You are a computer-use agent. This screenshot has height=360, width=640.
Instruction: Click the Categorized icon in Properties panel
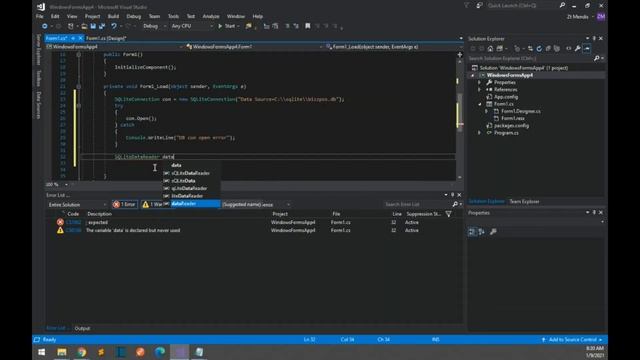pyautogui.click(x=472, y=232)
